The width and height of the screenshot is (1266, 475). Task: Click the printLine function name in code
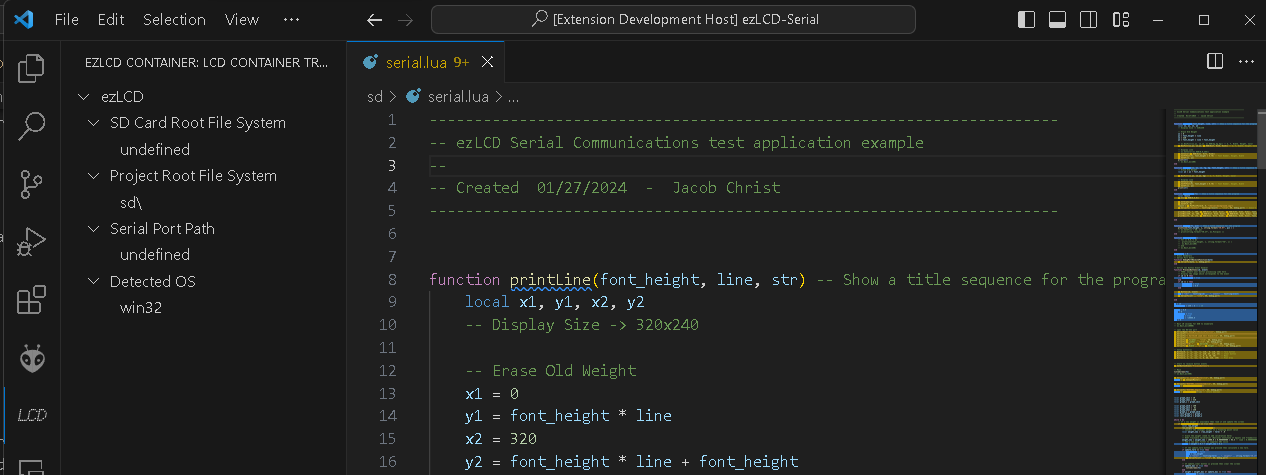pyautogui.click(x=549, y=280)
